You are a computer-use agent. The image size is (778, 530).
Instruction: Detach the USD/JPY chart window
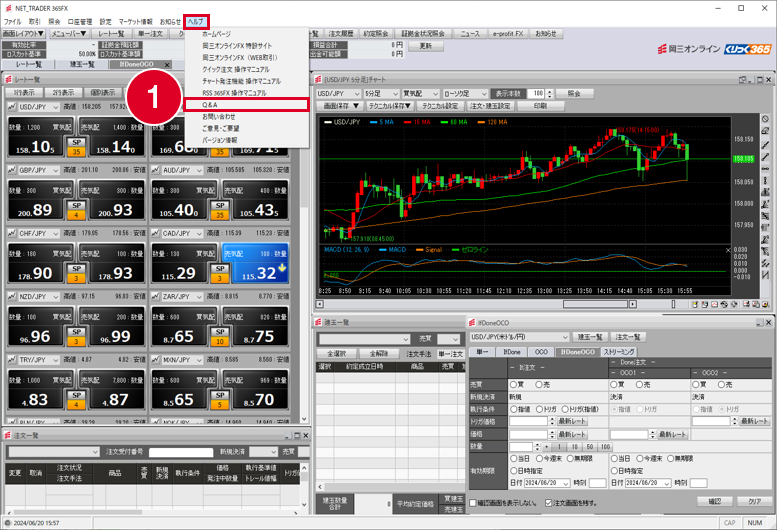coord(743,79)
